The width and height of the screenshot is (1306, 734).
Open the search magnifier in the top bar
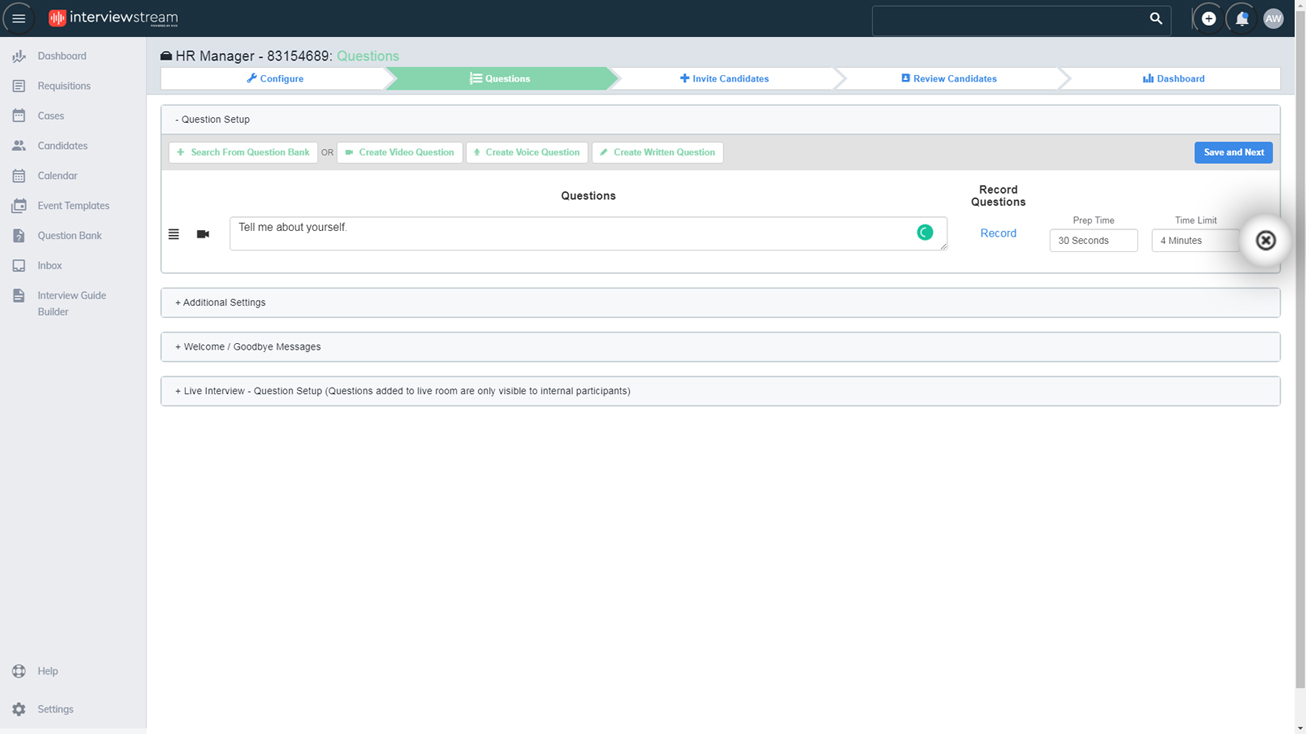(x=1155, y=18)
